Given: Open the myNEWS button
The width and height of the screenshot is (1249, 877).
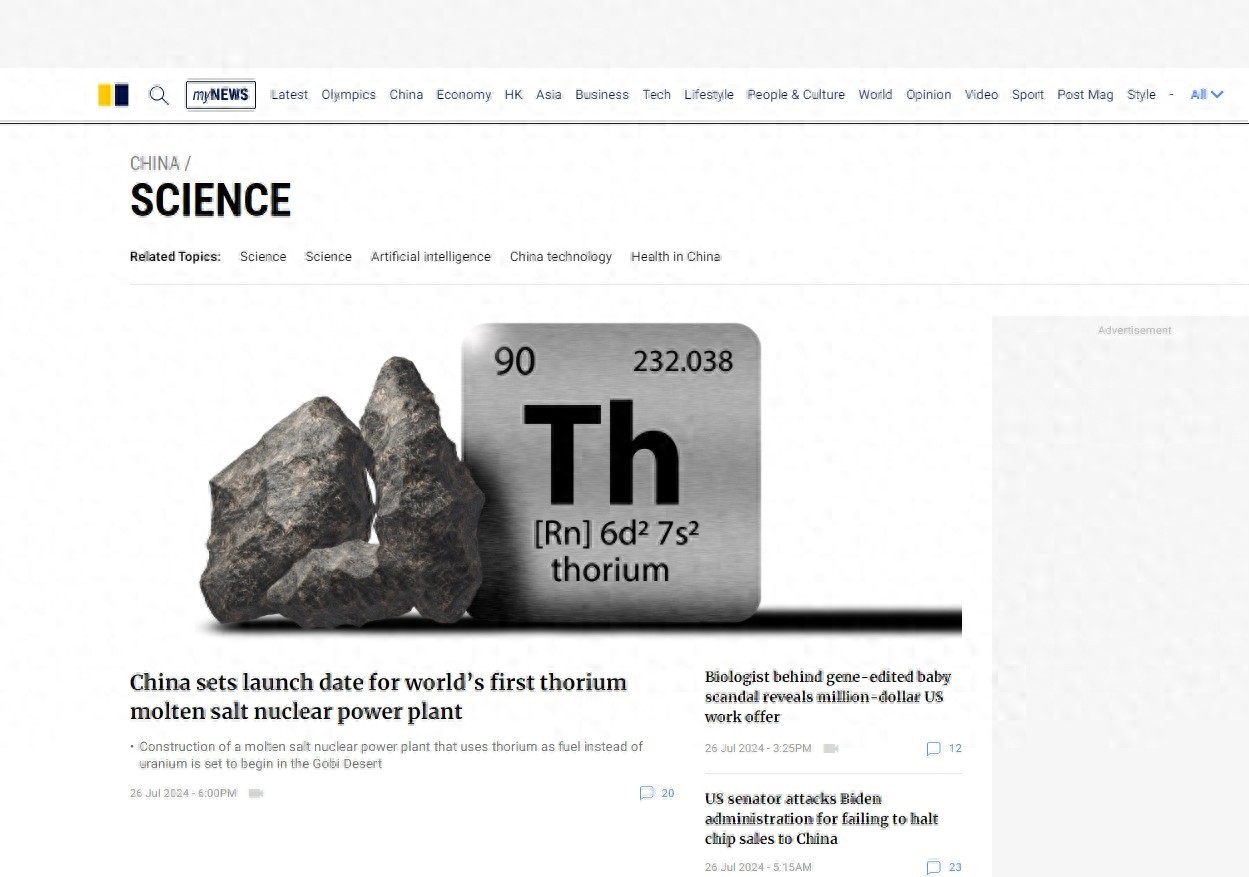Looking at the screenshot, I should tap(221, 95).
